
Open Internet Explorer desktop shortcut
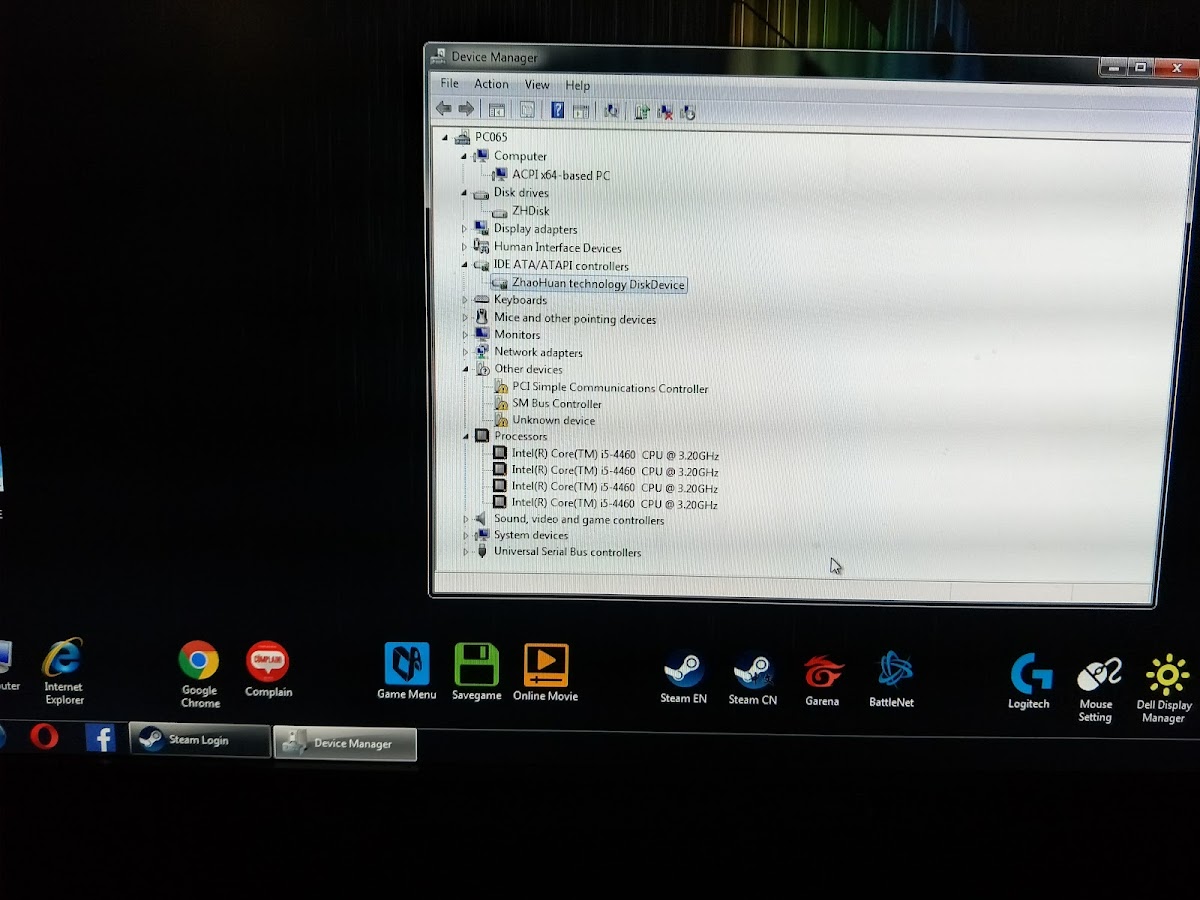click(63, 672)
